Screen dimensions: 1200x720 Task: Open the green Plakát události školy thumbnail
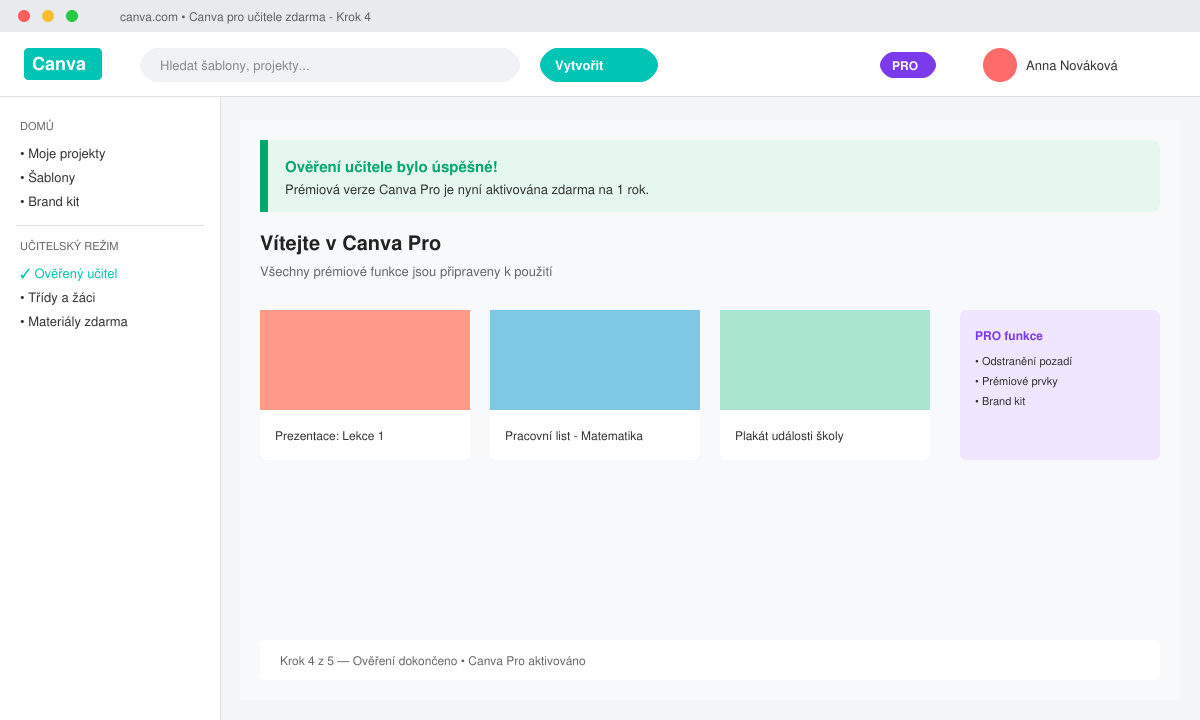point(825,360)
